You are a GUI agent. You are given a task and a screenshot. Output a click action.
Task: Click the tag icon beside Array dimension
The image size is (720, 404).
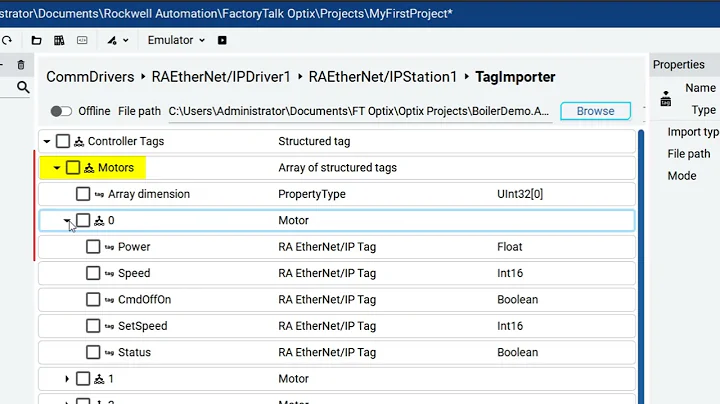99,194
